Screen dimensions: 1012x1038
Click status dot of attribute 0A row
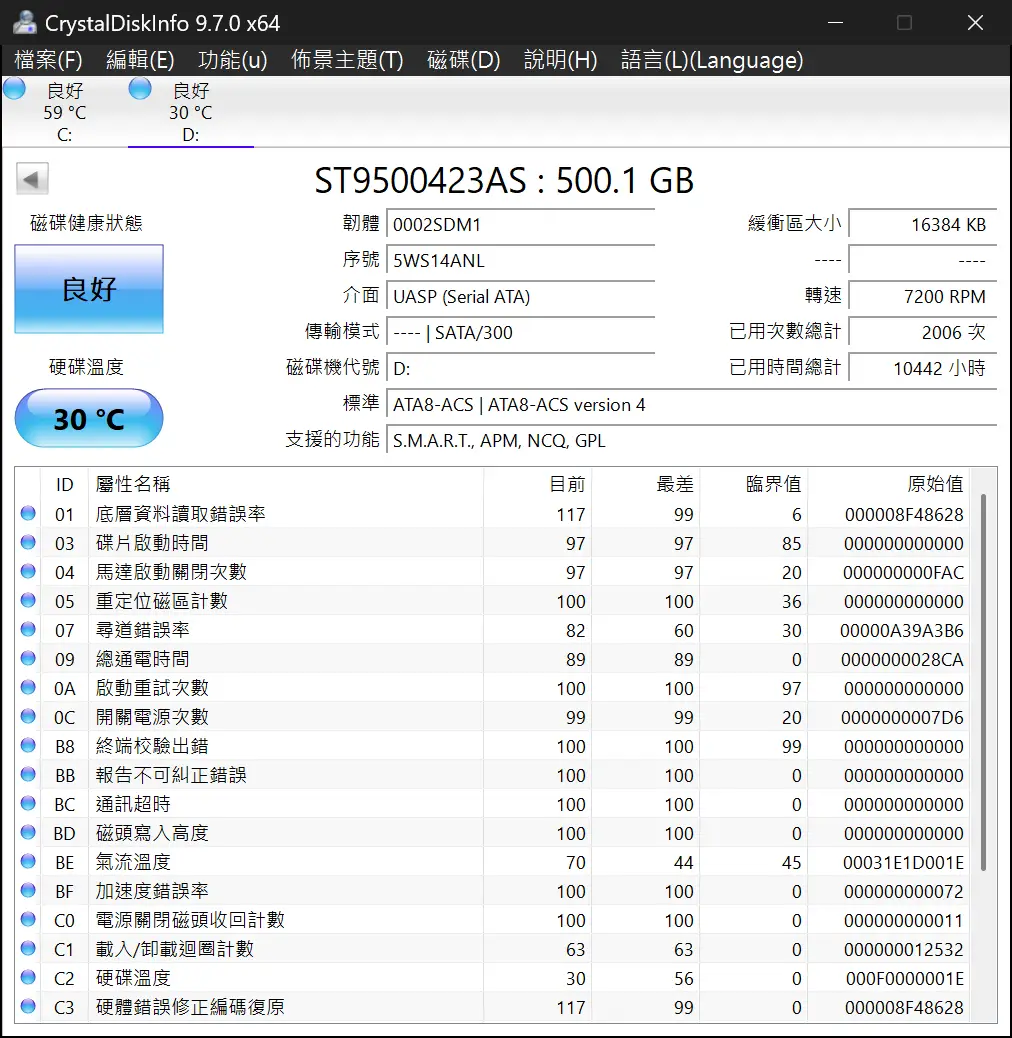28,687
